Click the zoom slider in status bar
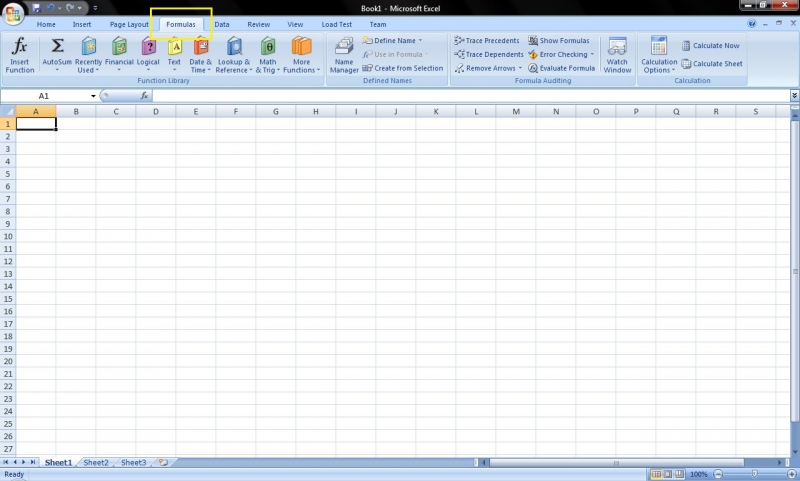The image size is (800, 481). tap(753, 474)
